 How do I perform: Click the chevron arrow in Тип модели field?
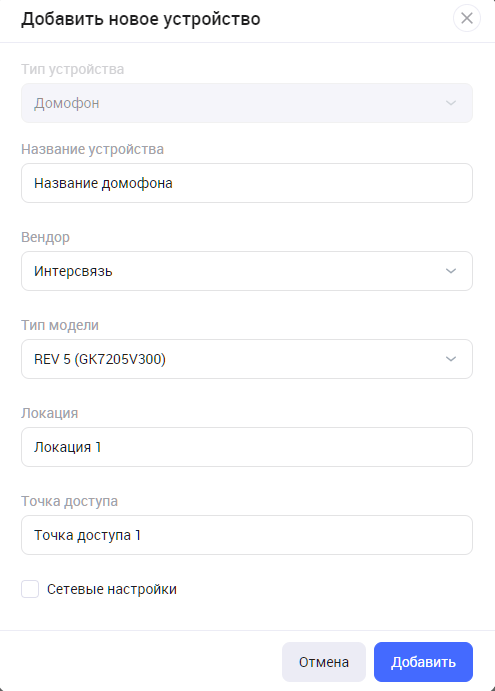click(450, 359)
